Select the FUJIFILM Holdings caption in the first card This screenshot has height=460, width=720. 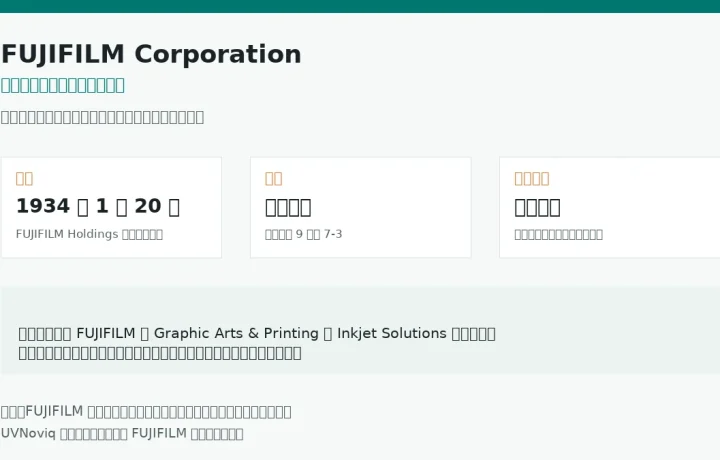pyautogui.click(x=89, y=234)
